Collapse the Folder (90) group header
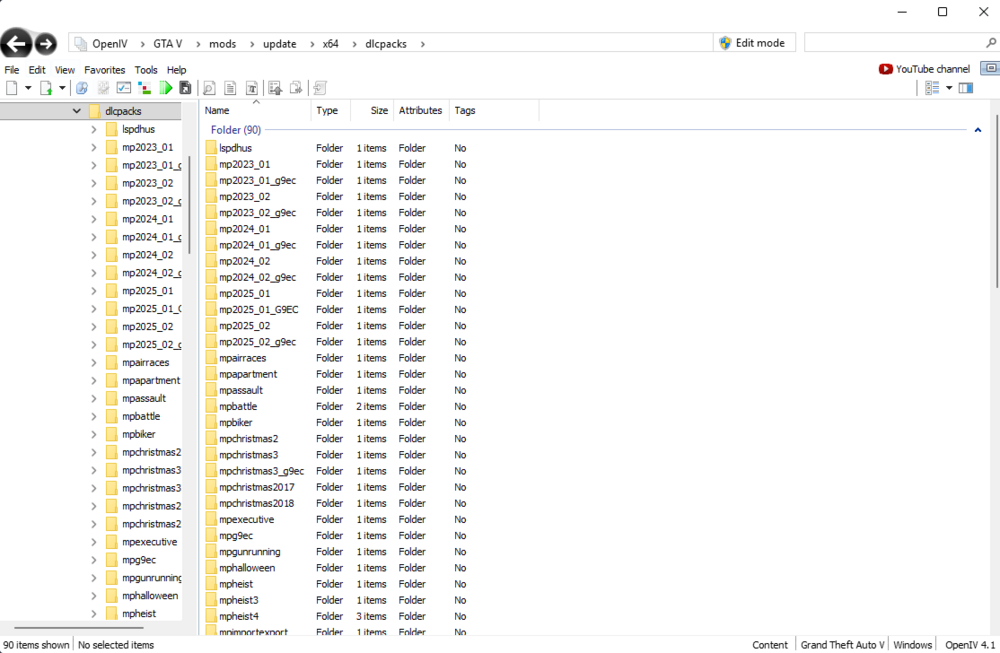This screenshot has width=1000, height=653. 977,129
